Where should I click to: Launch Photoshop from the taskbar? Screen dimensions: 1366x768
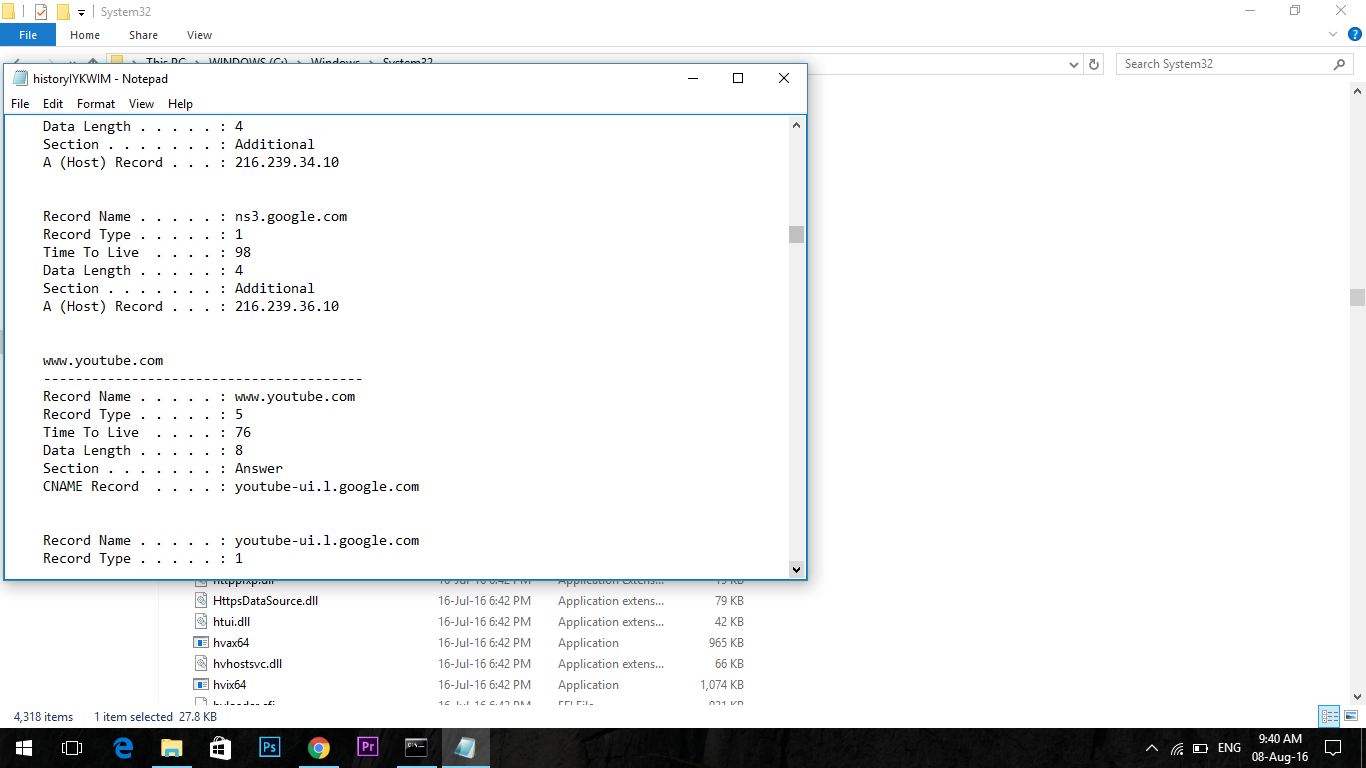269,748
